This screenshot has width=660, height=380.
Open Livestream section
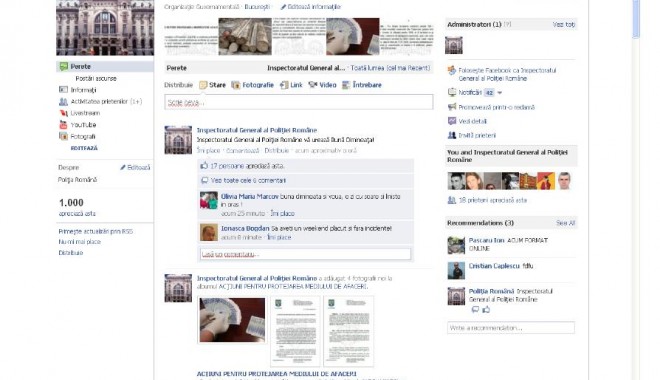tap(85, 113)
